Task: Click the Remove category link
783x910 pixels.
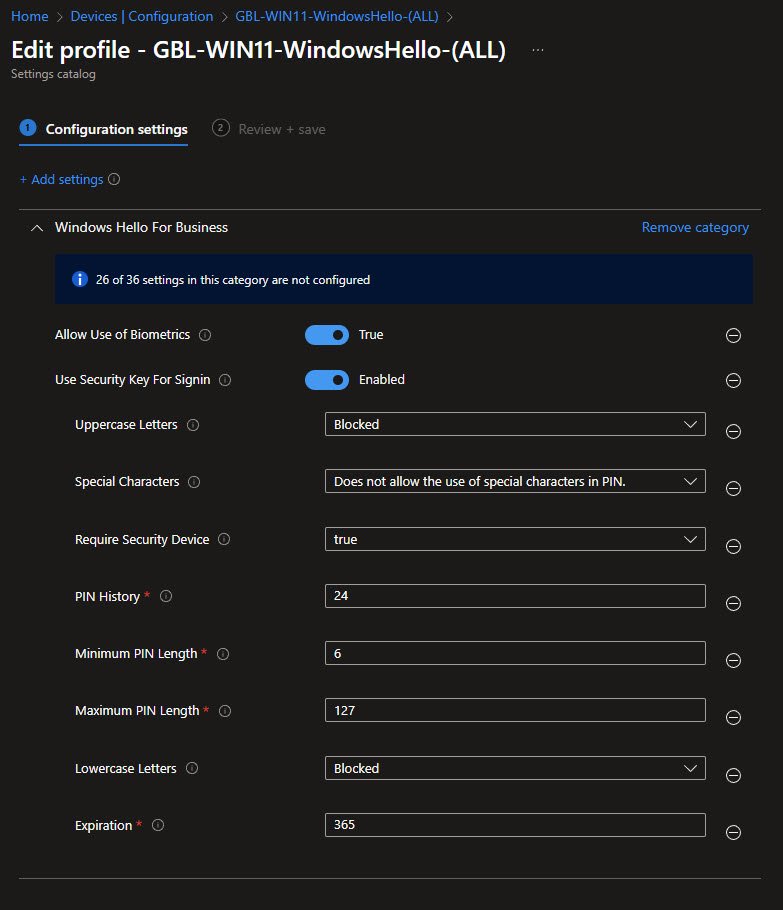Action: 695,228
